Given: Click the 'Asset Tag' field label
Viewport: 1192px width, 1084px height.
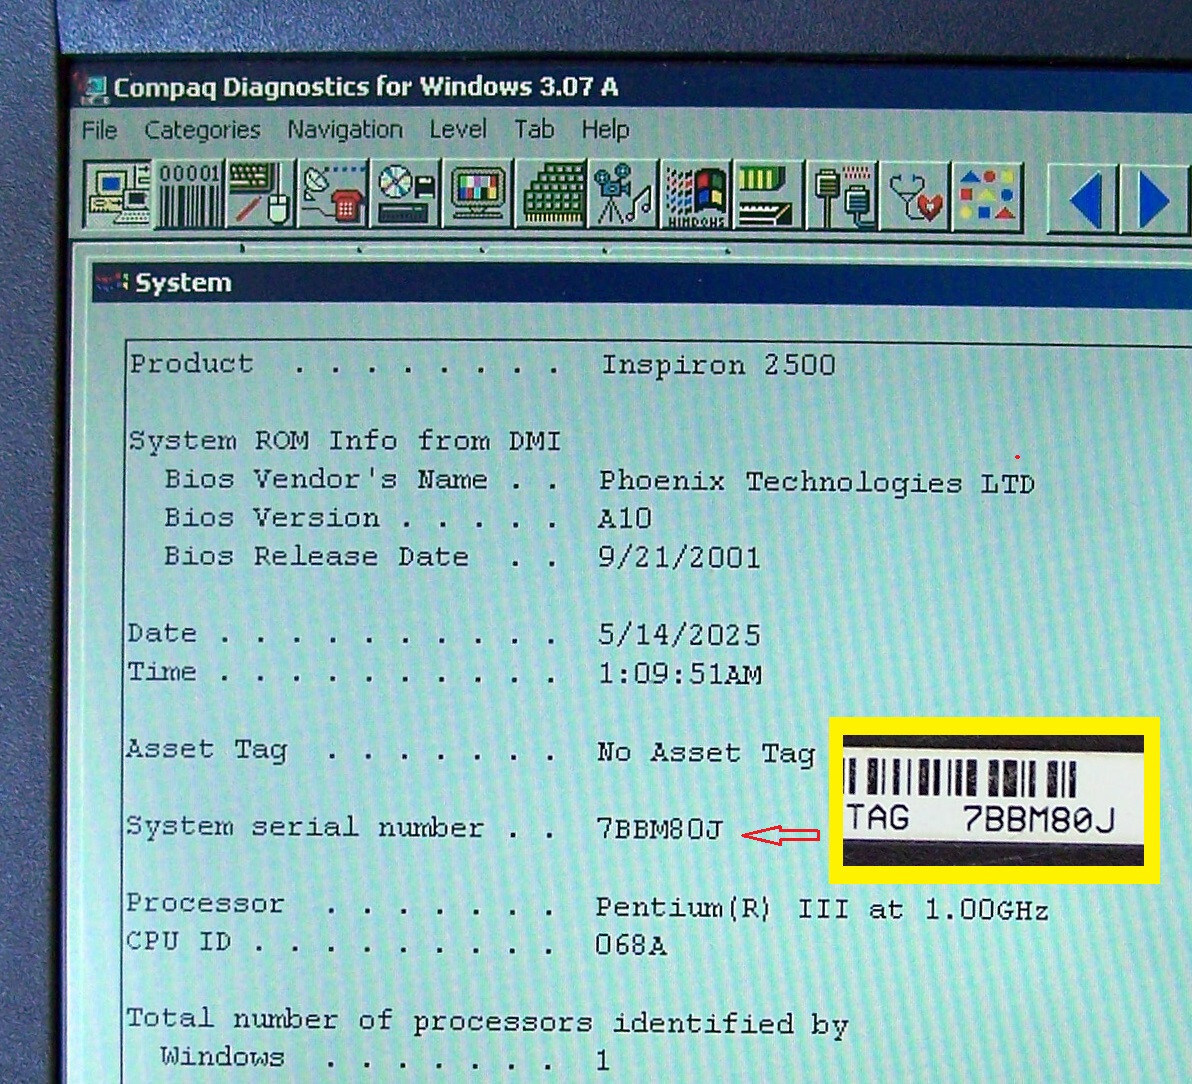Looking at the screenshot, I should pos(207,750).
